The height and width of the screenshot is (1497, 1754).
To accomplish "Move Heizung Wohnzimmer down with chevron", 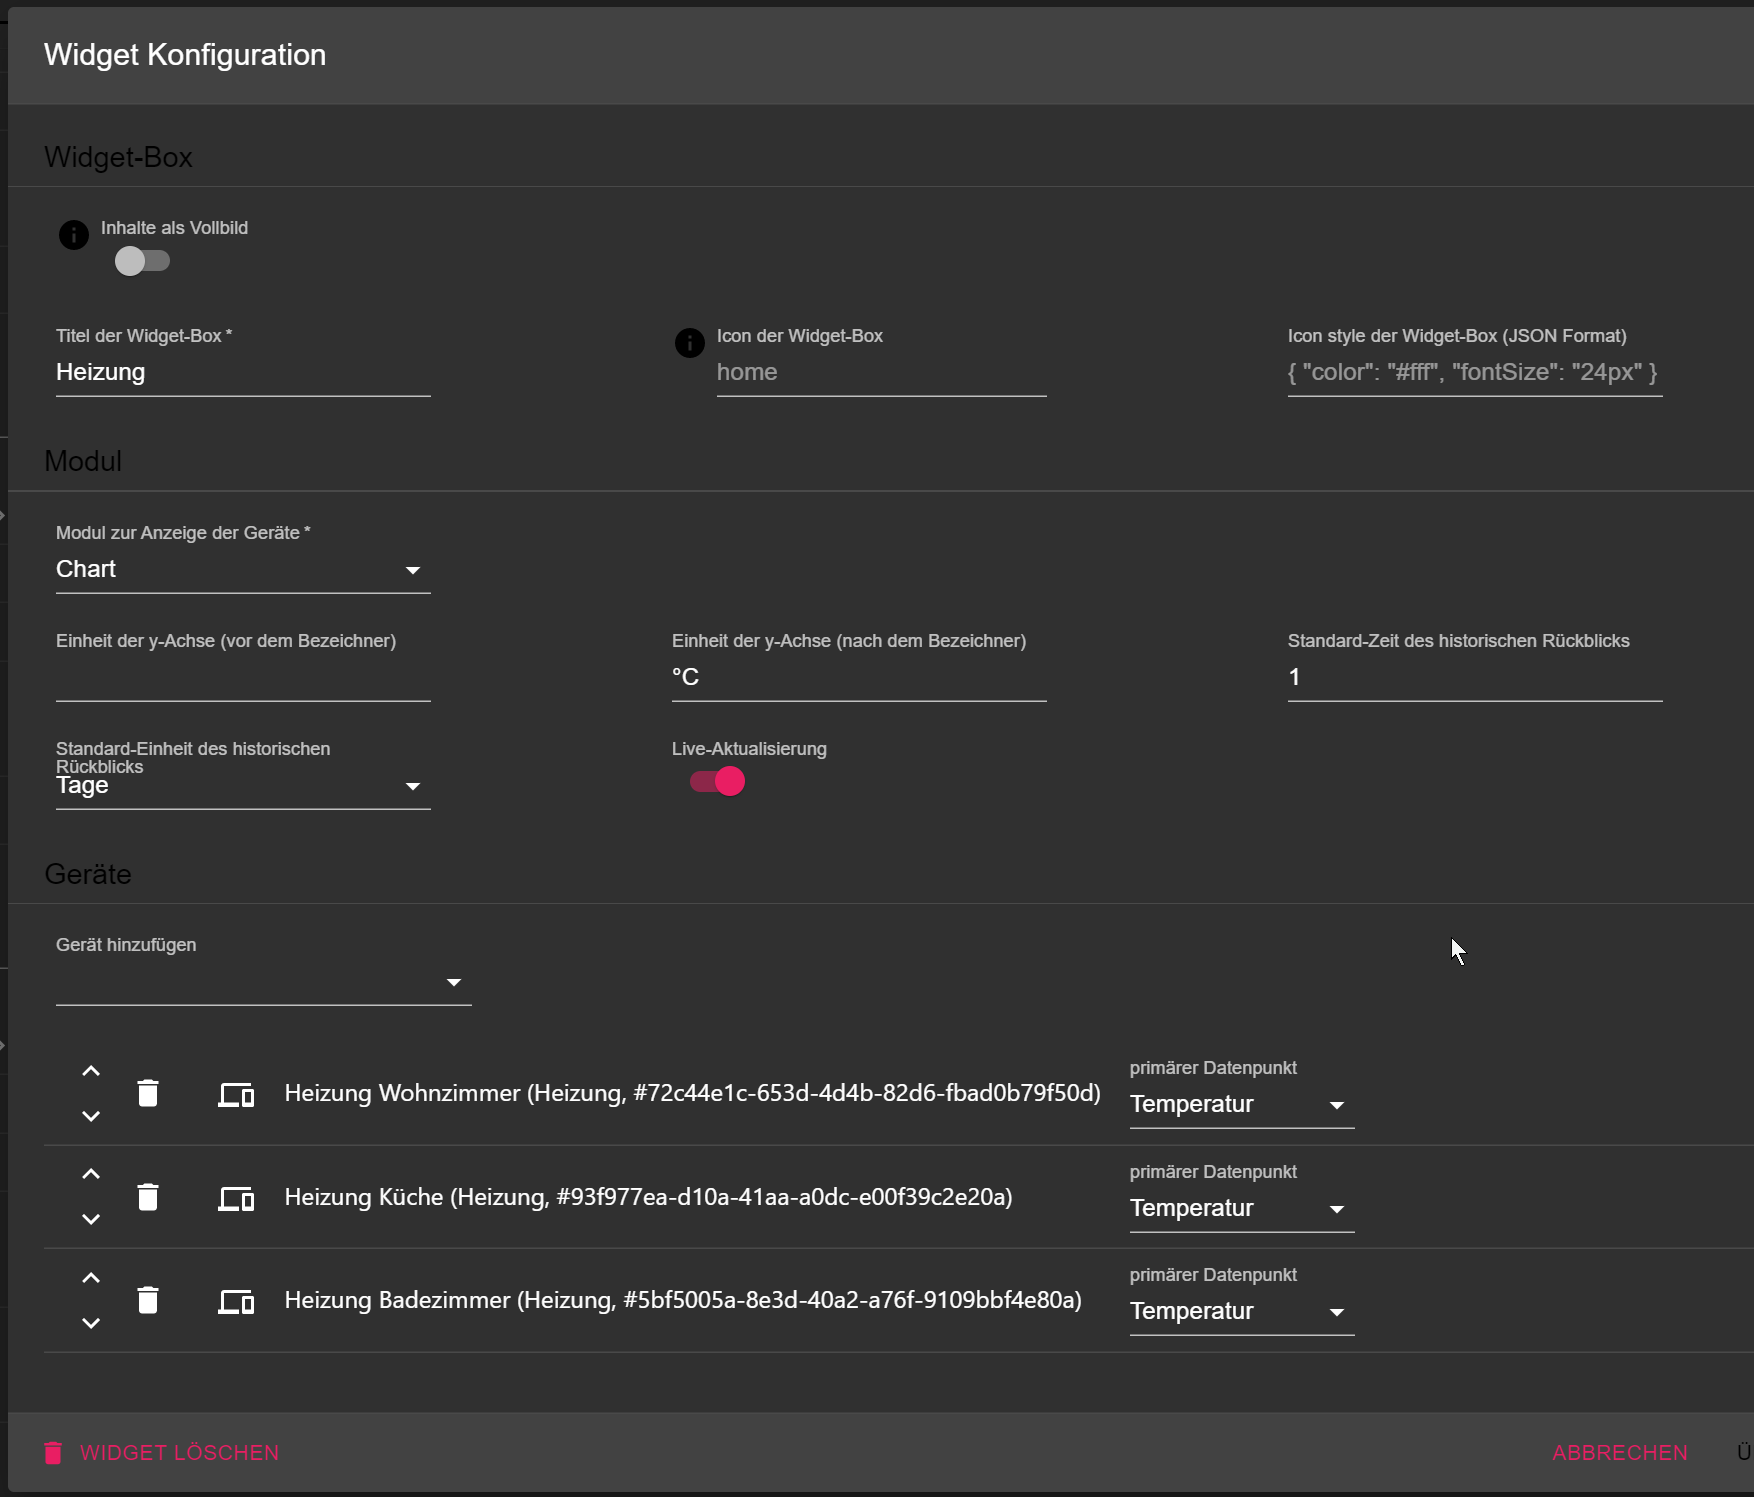I will (x=91, y=1116).
